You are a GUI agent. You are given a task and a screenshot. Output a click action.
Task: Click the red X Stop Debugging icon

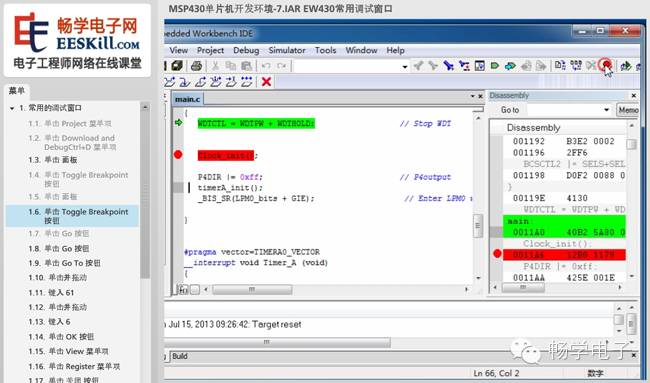[x=266, y=82]
